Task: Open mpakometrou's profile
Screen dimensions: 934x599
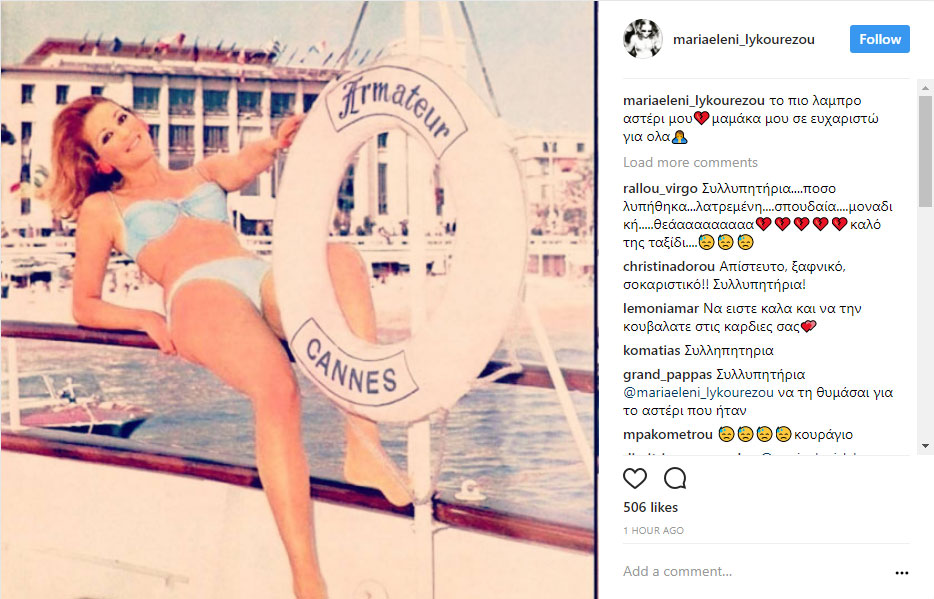Action: coord(668,435)
